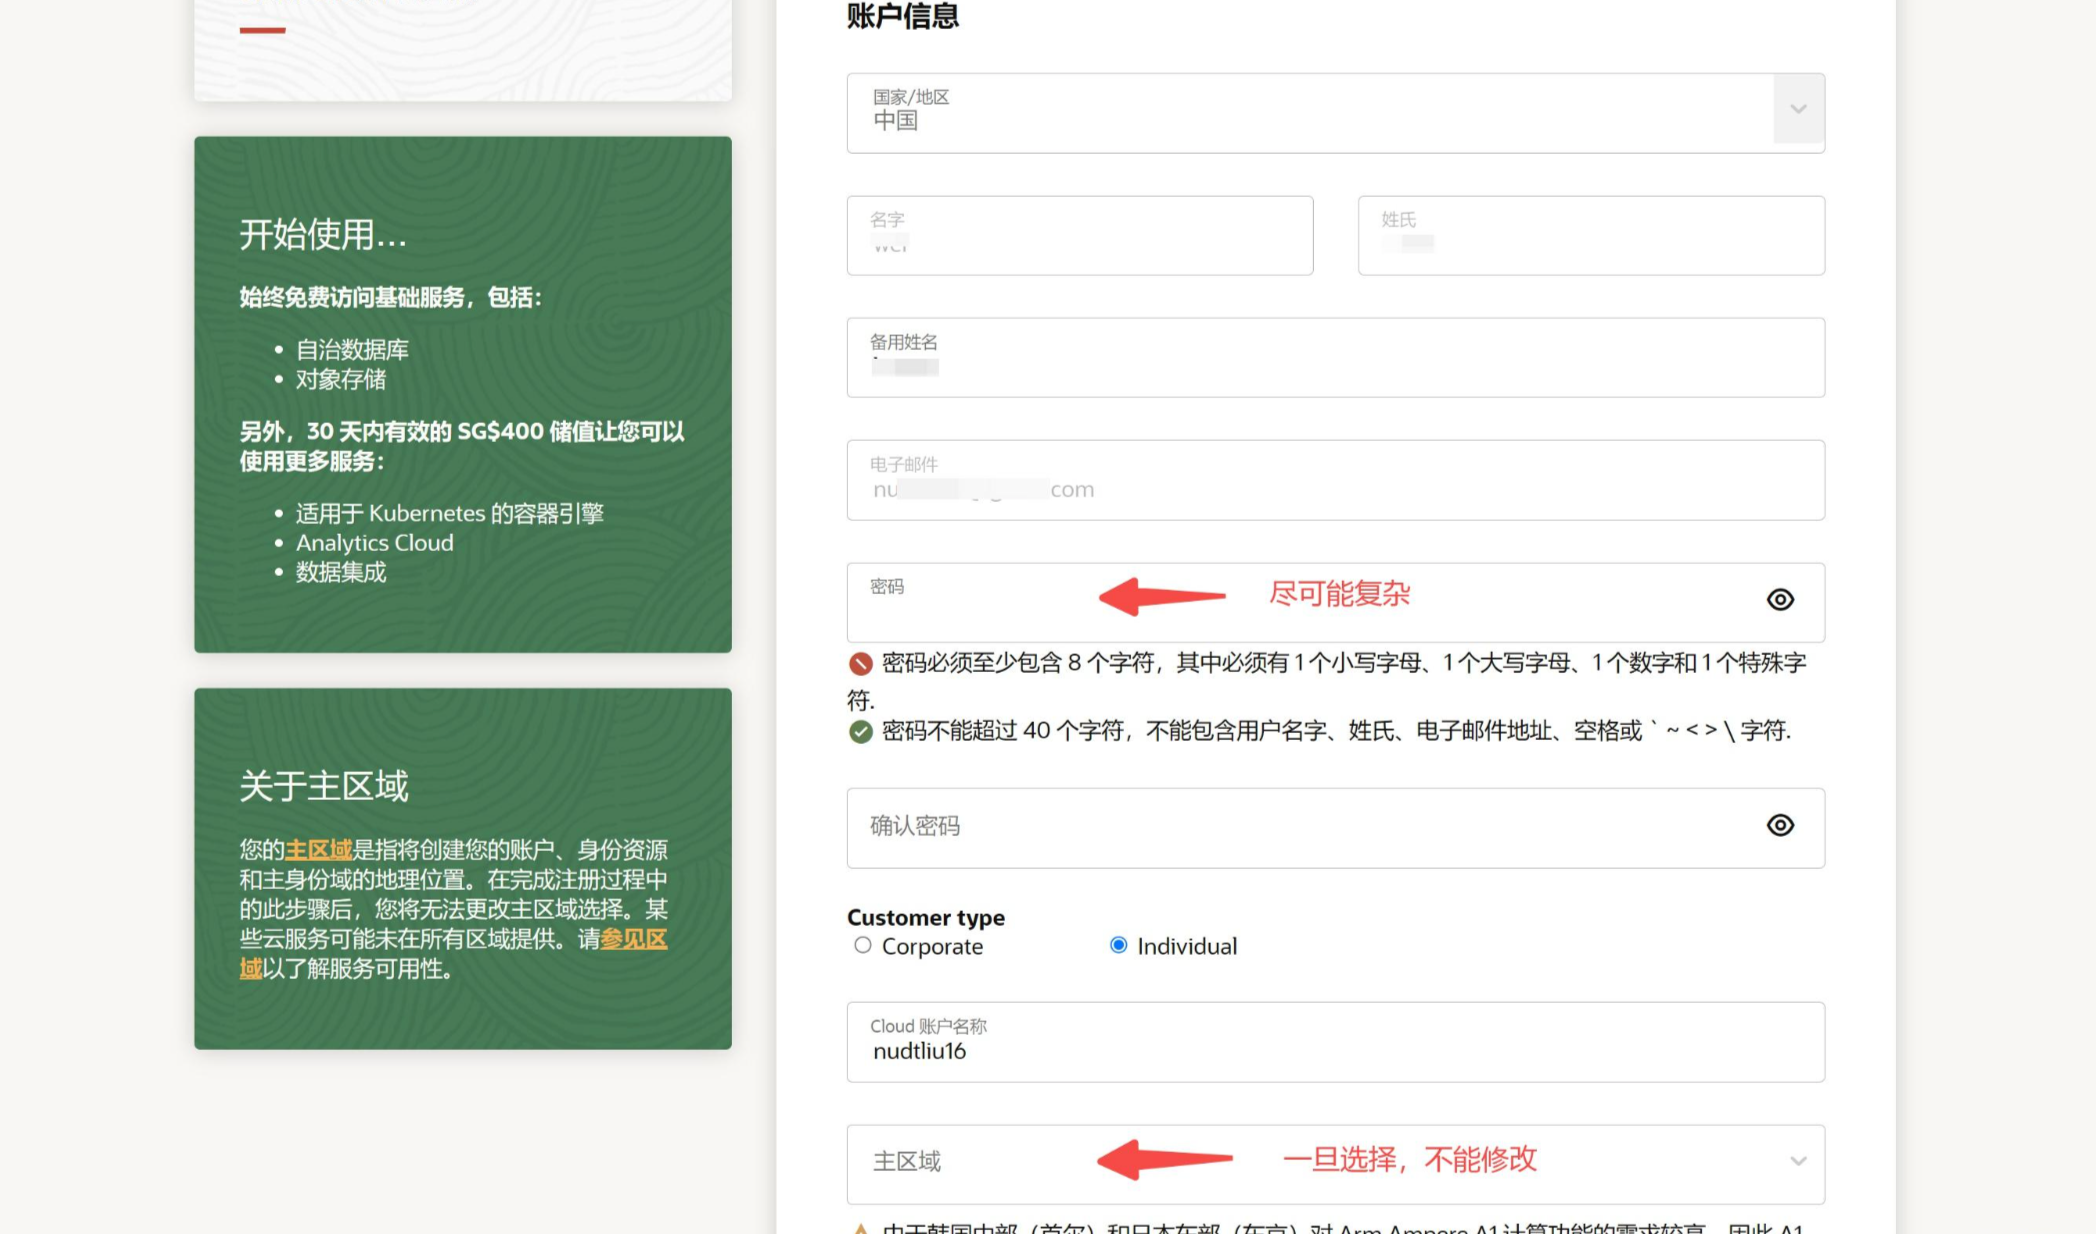Click the last name (姓氏) field

tap(1590, 236)
